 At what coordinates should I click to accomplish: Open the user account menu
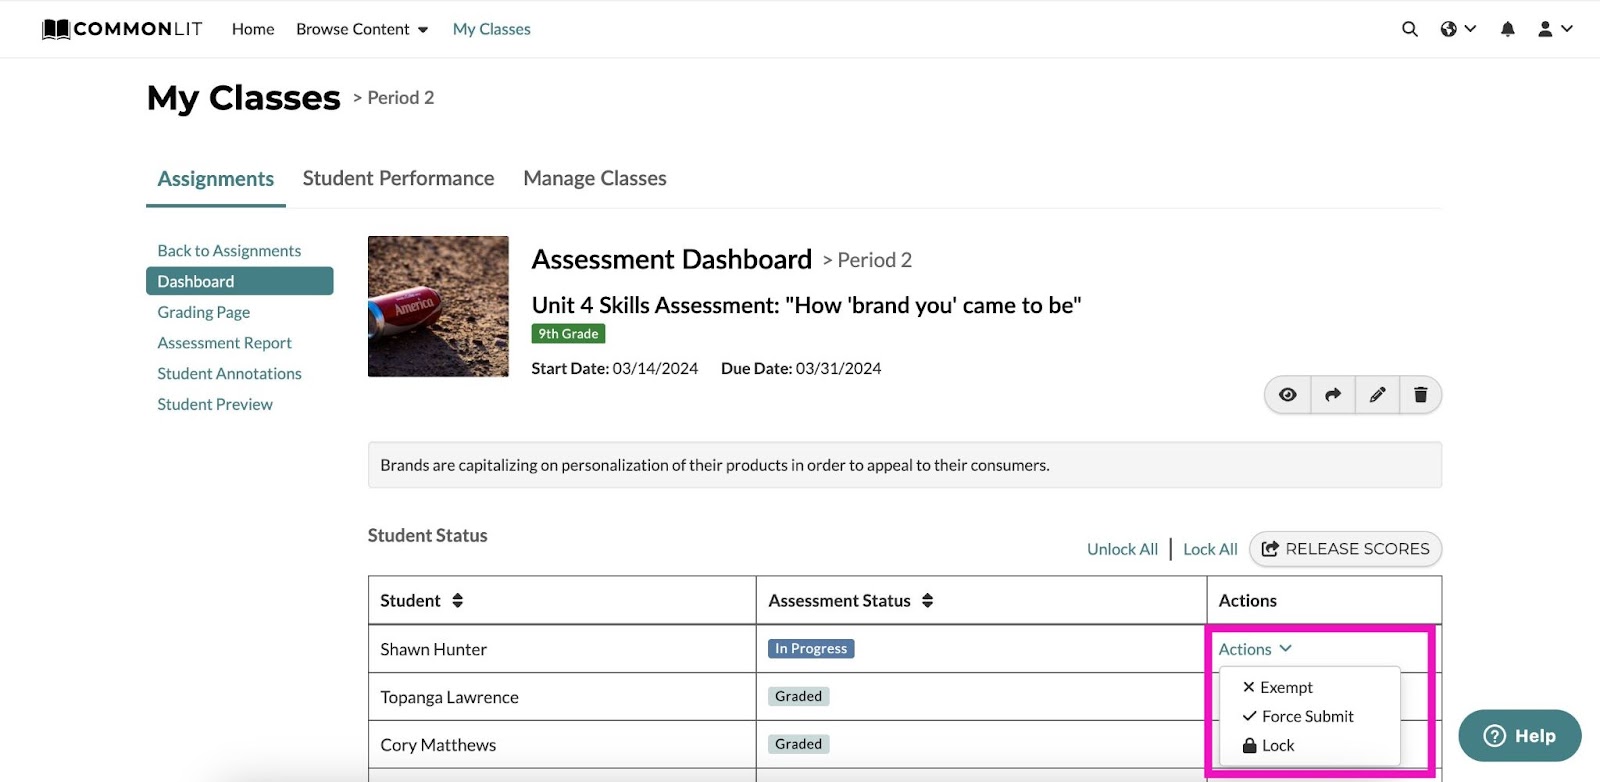1554,29
